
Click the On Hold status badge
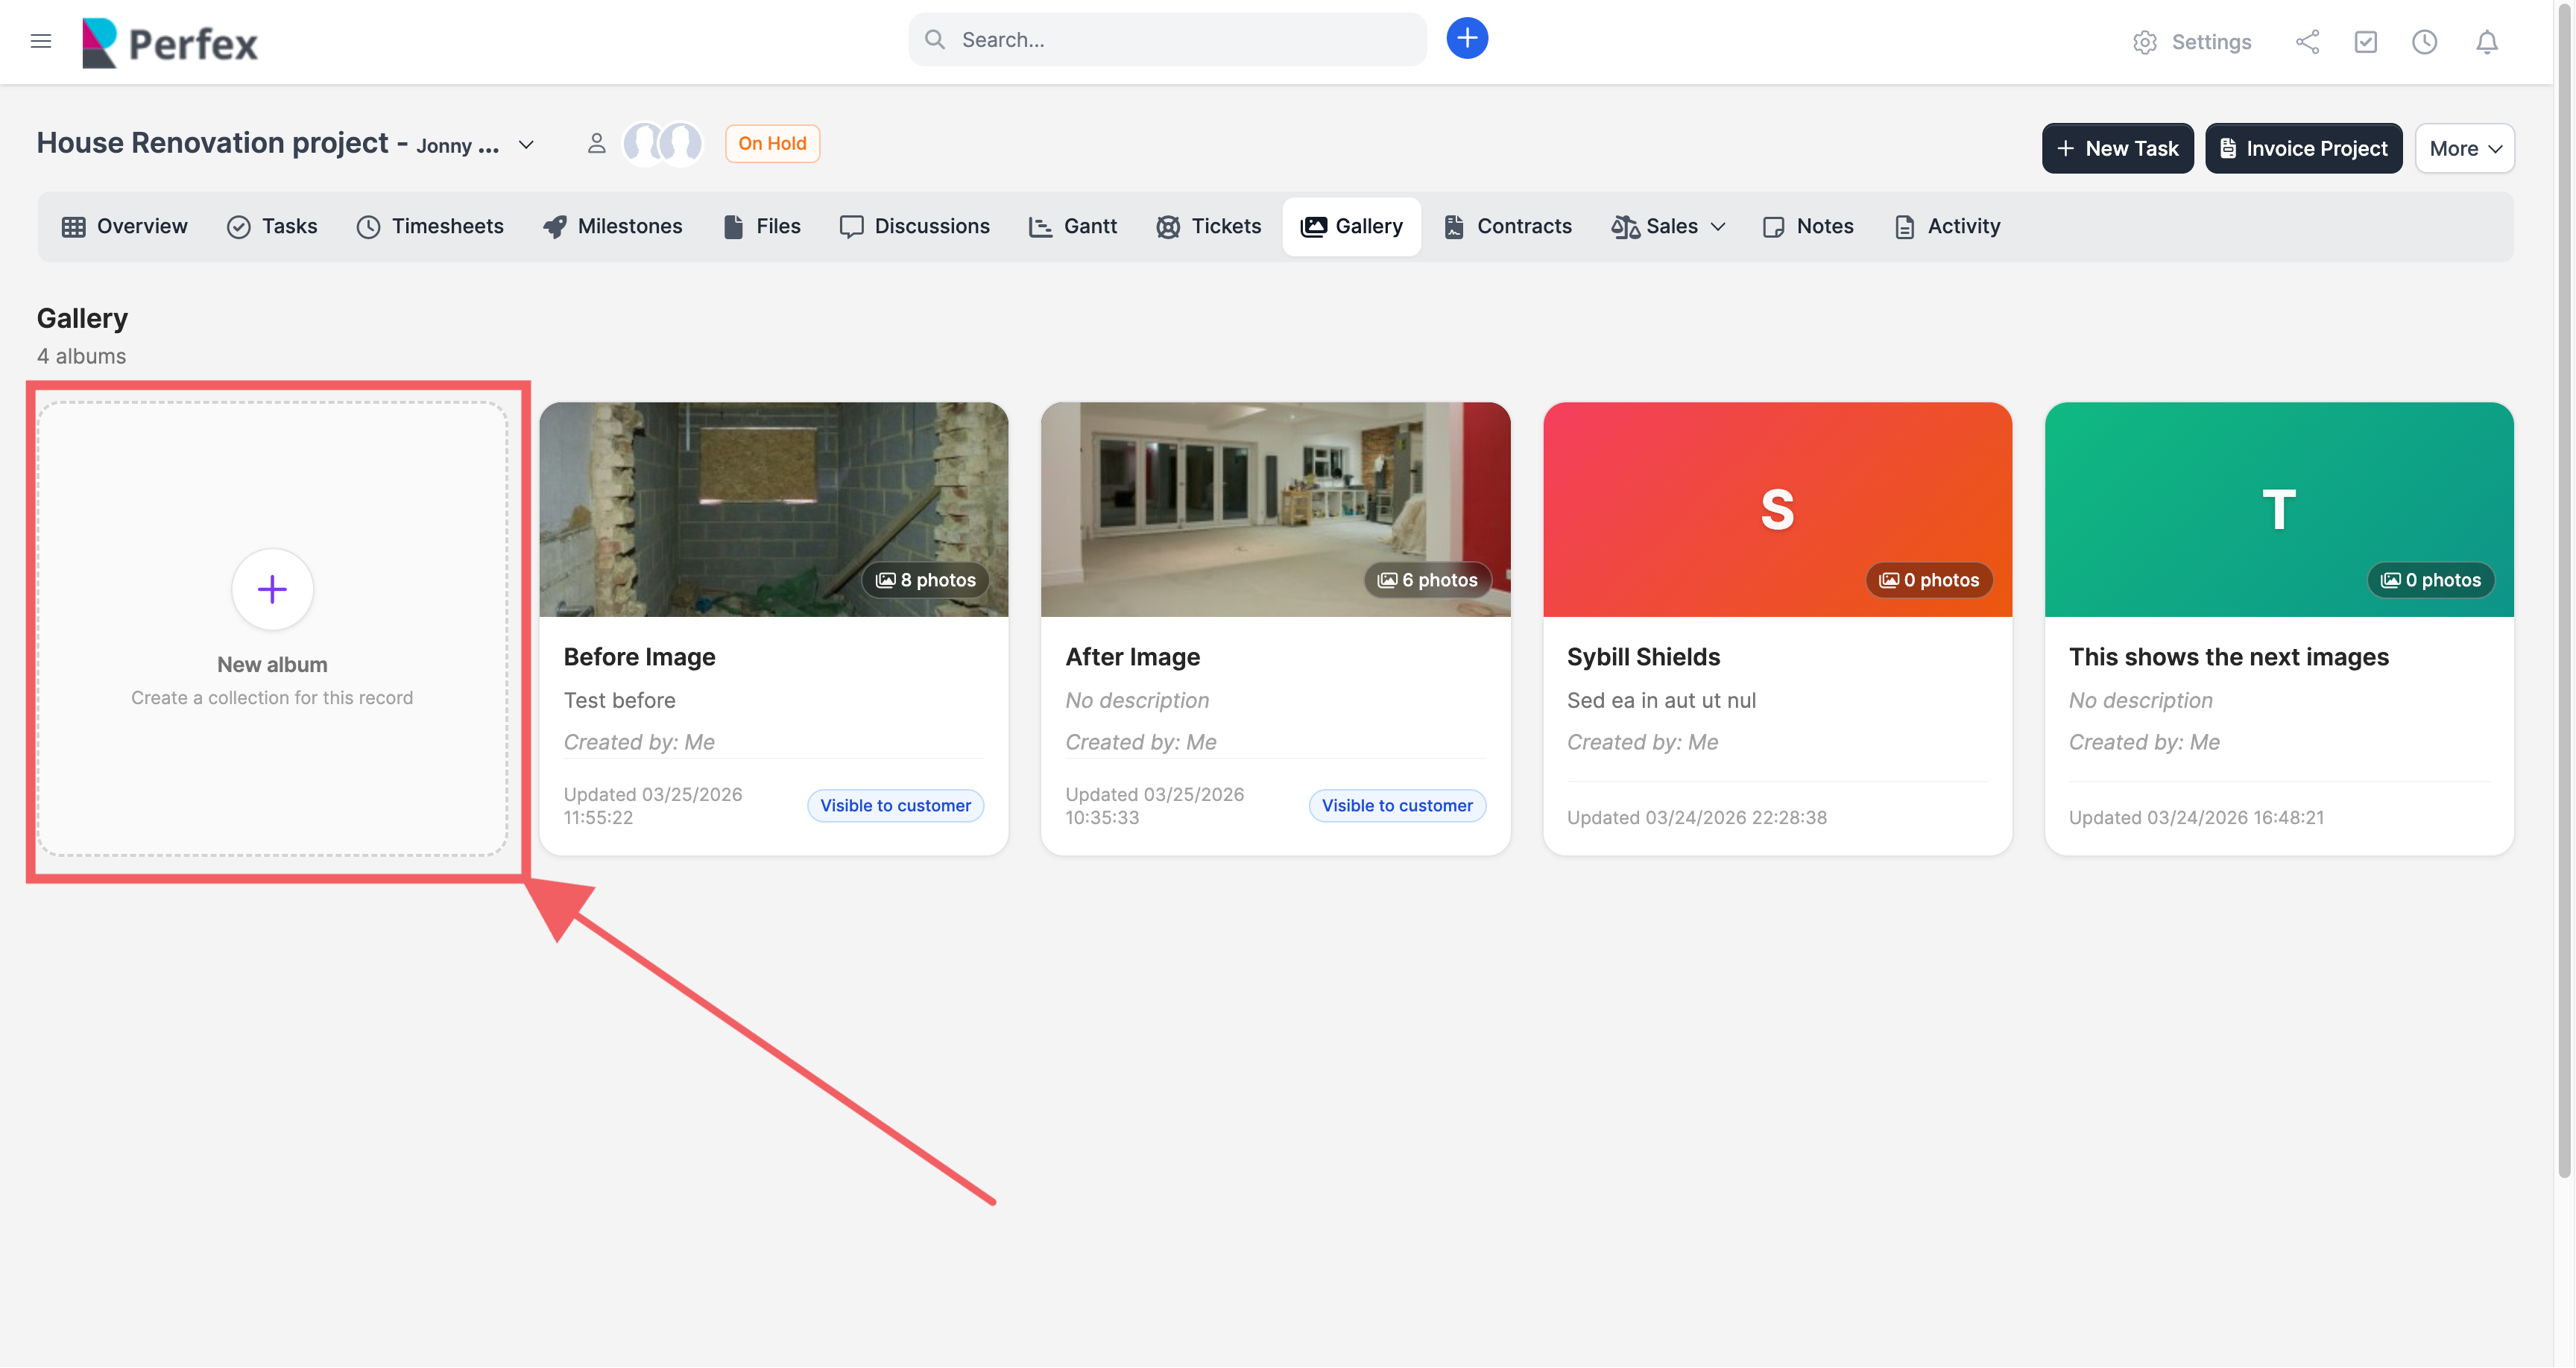(x=772, y=144)
